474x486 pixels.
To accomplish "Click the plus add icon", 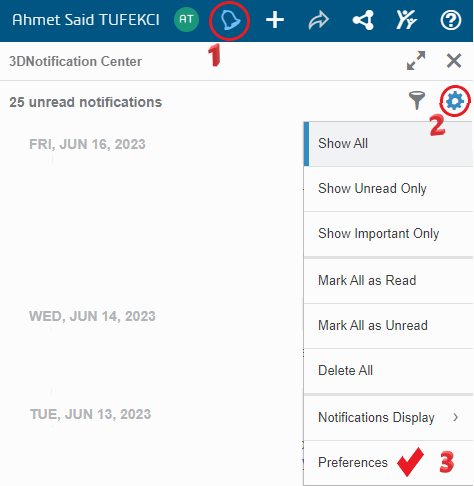I will [x=275, y=20].
